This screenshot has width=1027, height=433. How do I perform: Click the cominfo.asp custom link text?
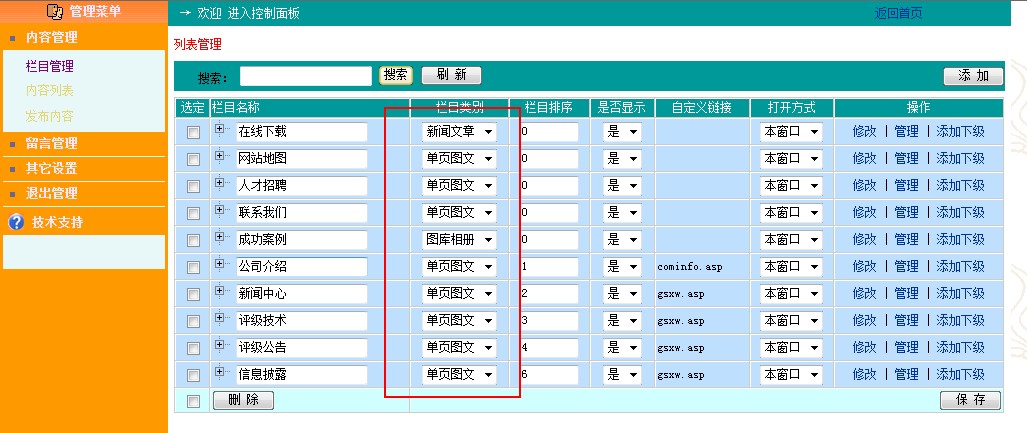pyautogui.click(x=690, y=267)
